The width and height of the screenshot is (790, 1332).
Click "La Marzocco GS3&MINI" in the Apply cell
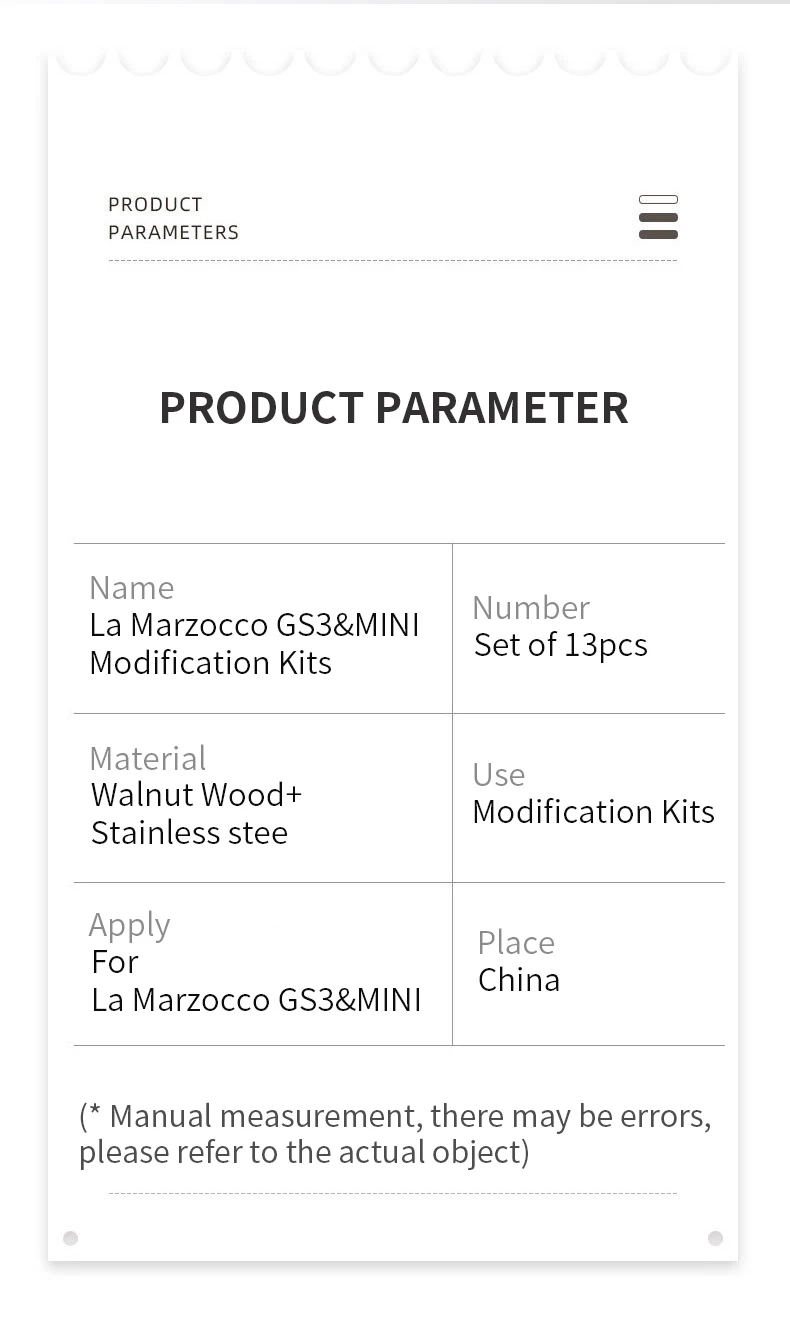256,999
